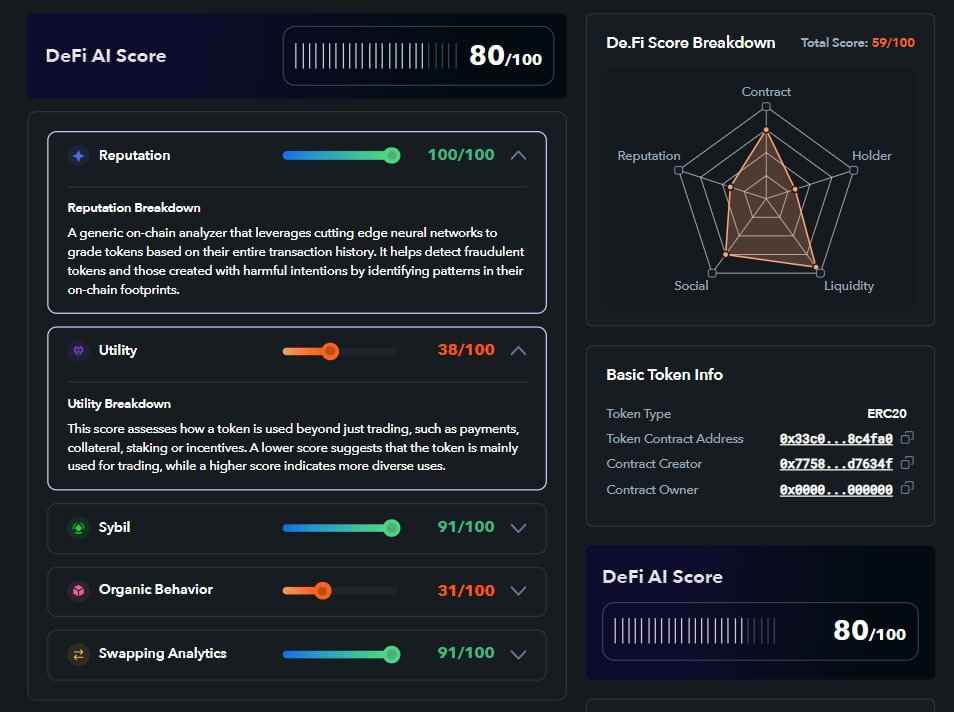954x712 pixels.
Task: Click the Sybil 91/100 score value
Action: tap(466, 526)
